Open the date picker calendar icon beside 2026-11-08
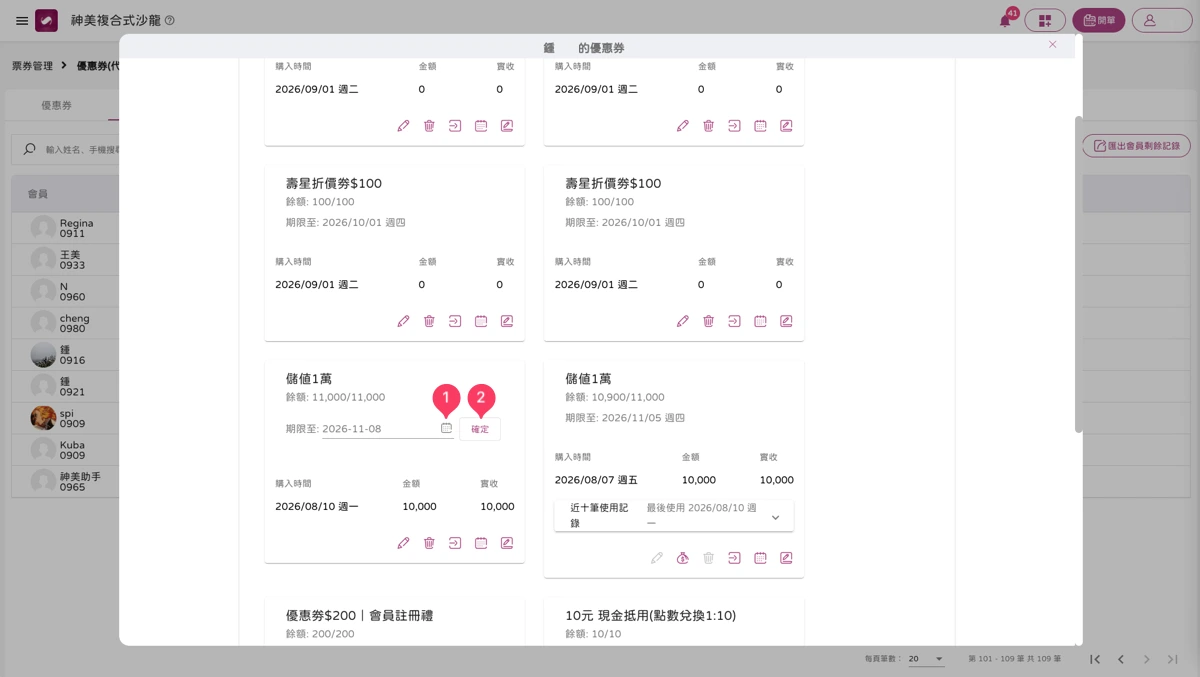The height and width of the screenshot is (677, 1200). (x=447, y=428)
